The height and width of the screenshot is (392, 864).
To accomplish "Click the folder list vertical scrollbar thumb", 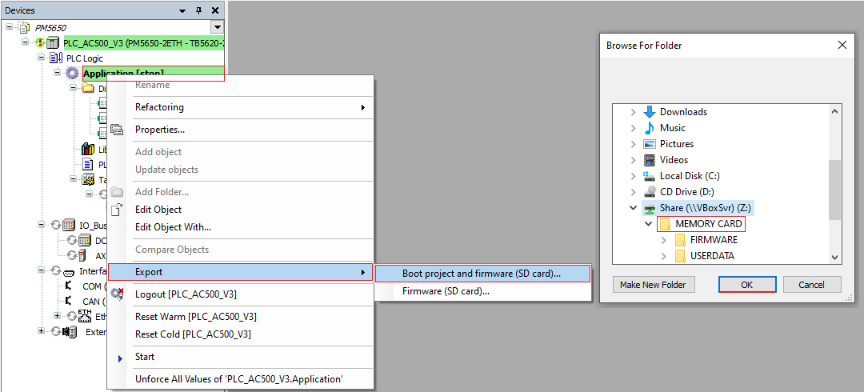I will click(834, 190).
